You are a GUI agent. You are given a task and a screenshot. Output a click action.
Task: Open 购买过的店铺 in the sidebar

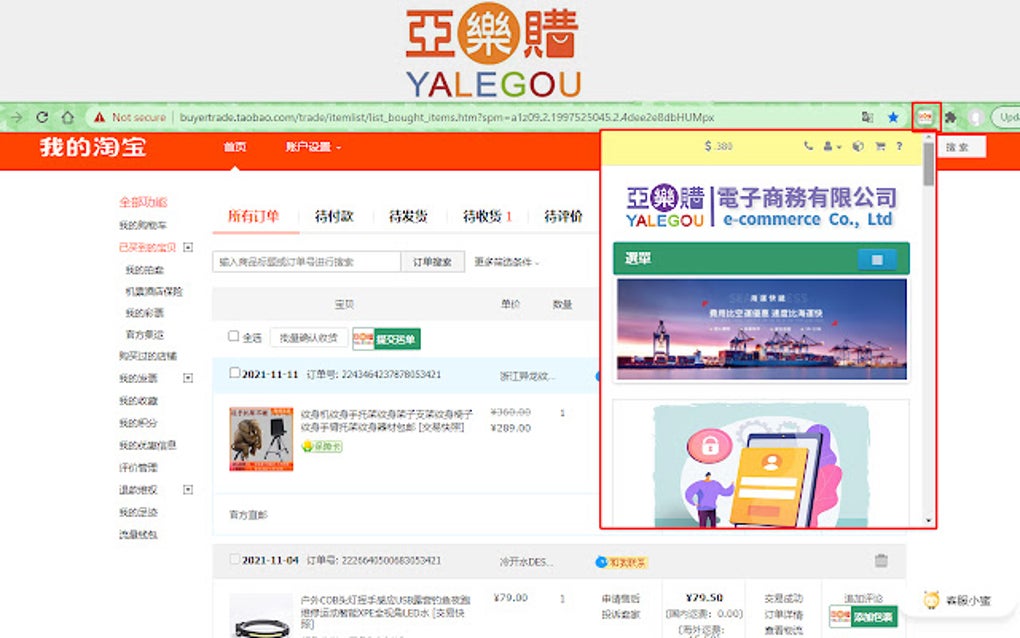coord(148,356)
